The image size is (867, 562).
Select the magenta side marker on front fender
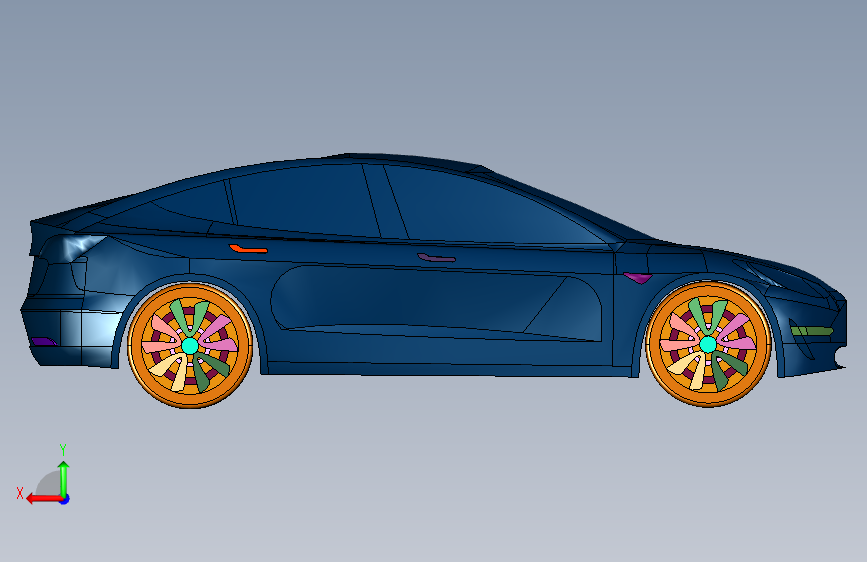pyautogui.click(x=638, y=278)
